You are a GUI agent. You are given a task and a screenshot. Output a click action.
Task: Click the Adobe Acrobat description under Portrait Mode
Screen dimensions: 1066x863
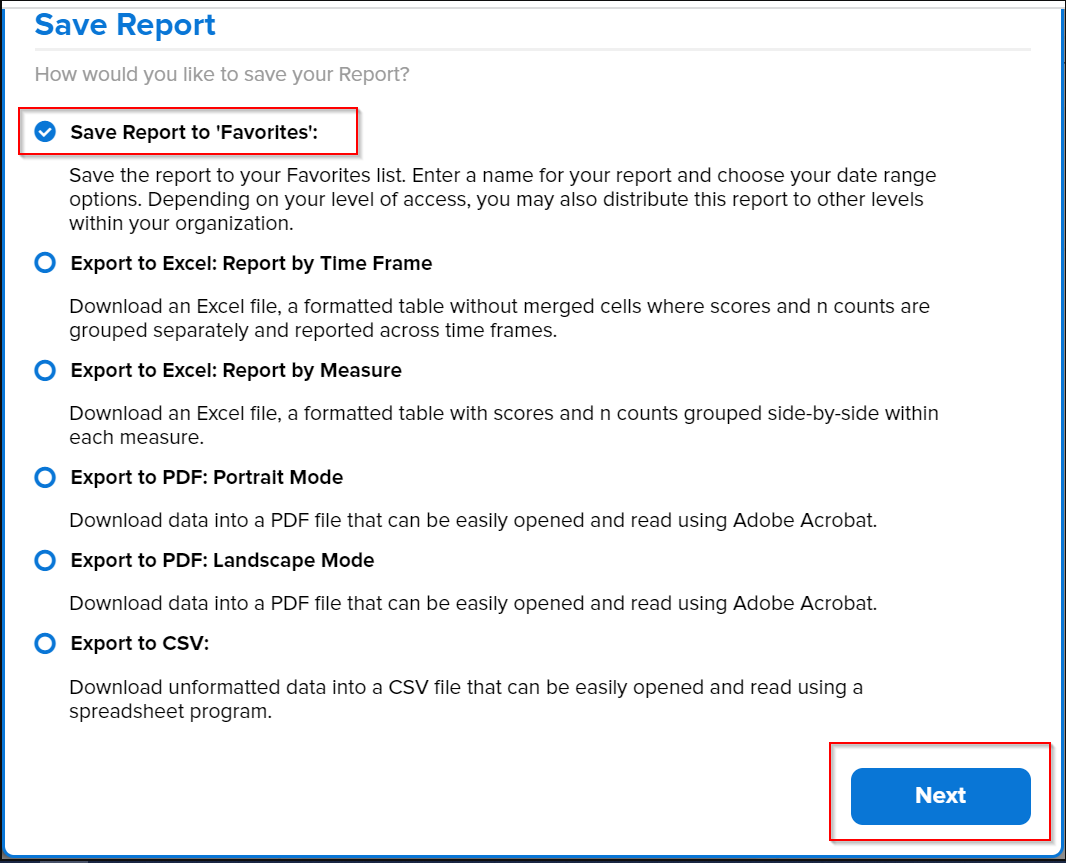pos(472,520)
